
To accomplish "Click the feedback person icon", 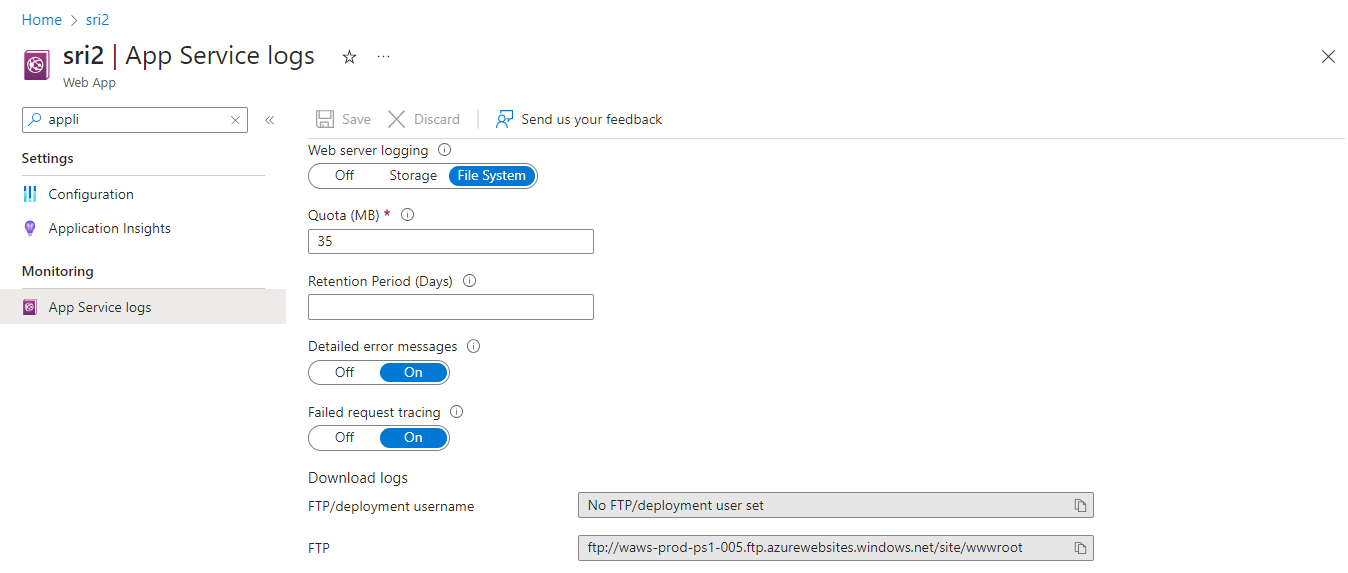I will (505, 119).
